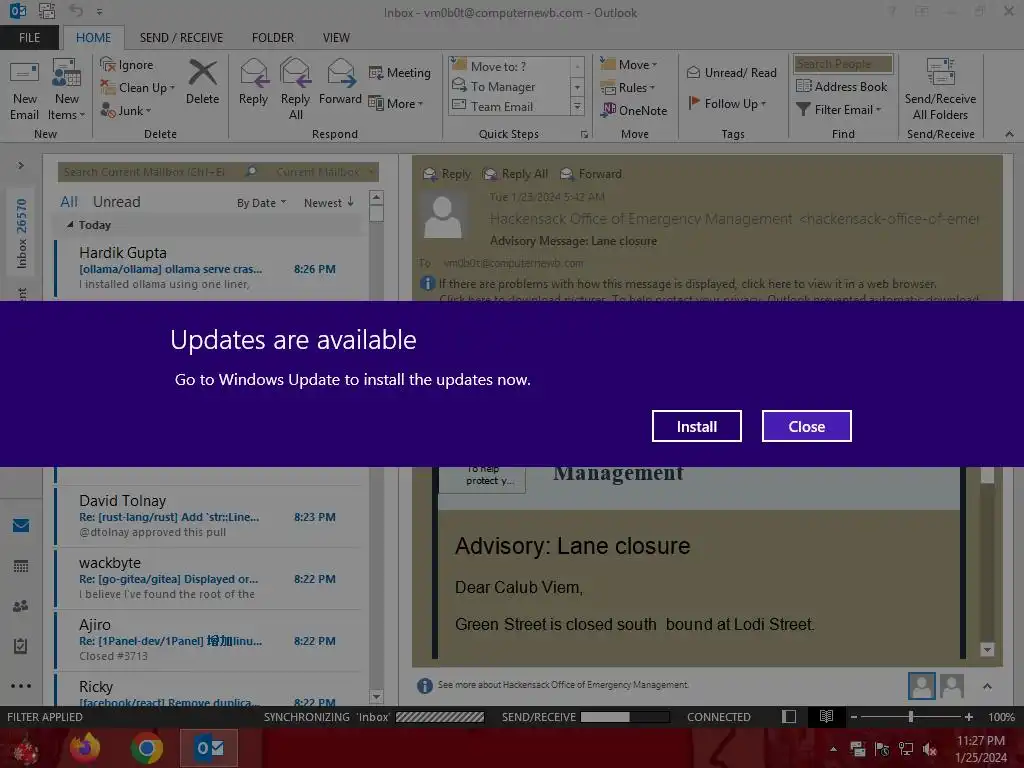Open the email from wackbyte
This screenshot has height=768, width=1024.
pyautogui.click(x=208, y=578)
